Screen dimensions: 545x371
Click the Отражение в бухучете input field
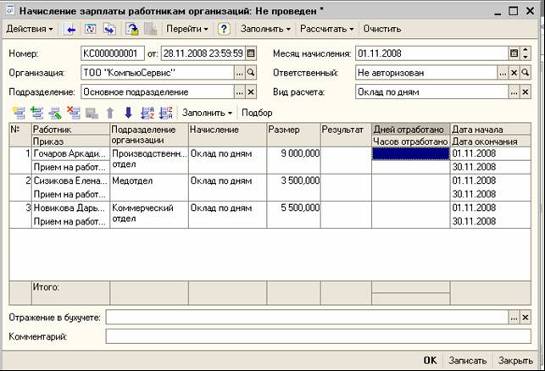tap(307, 317)
